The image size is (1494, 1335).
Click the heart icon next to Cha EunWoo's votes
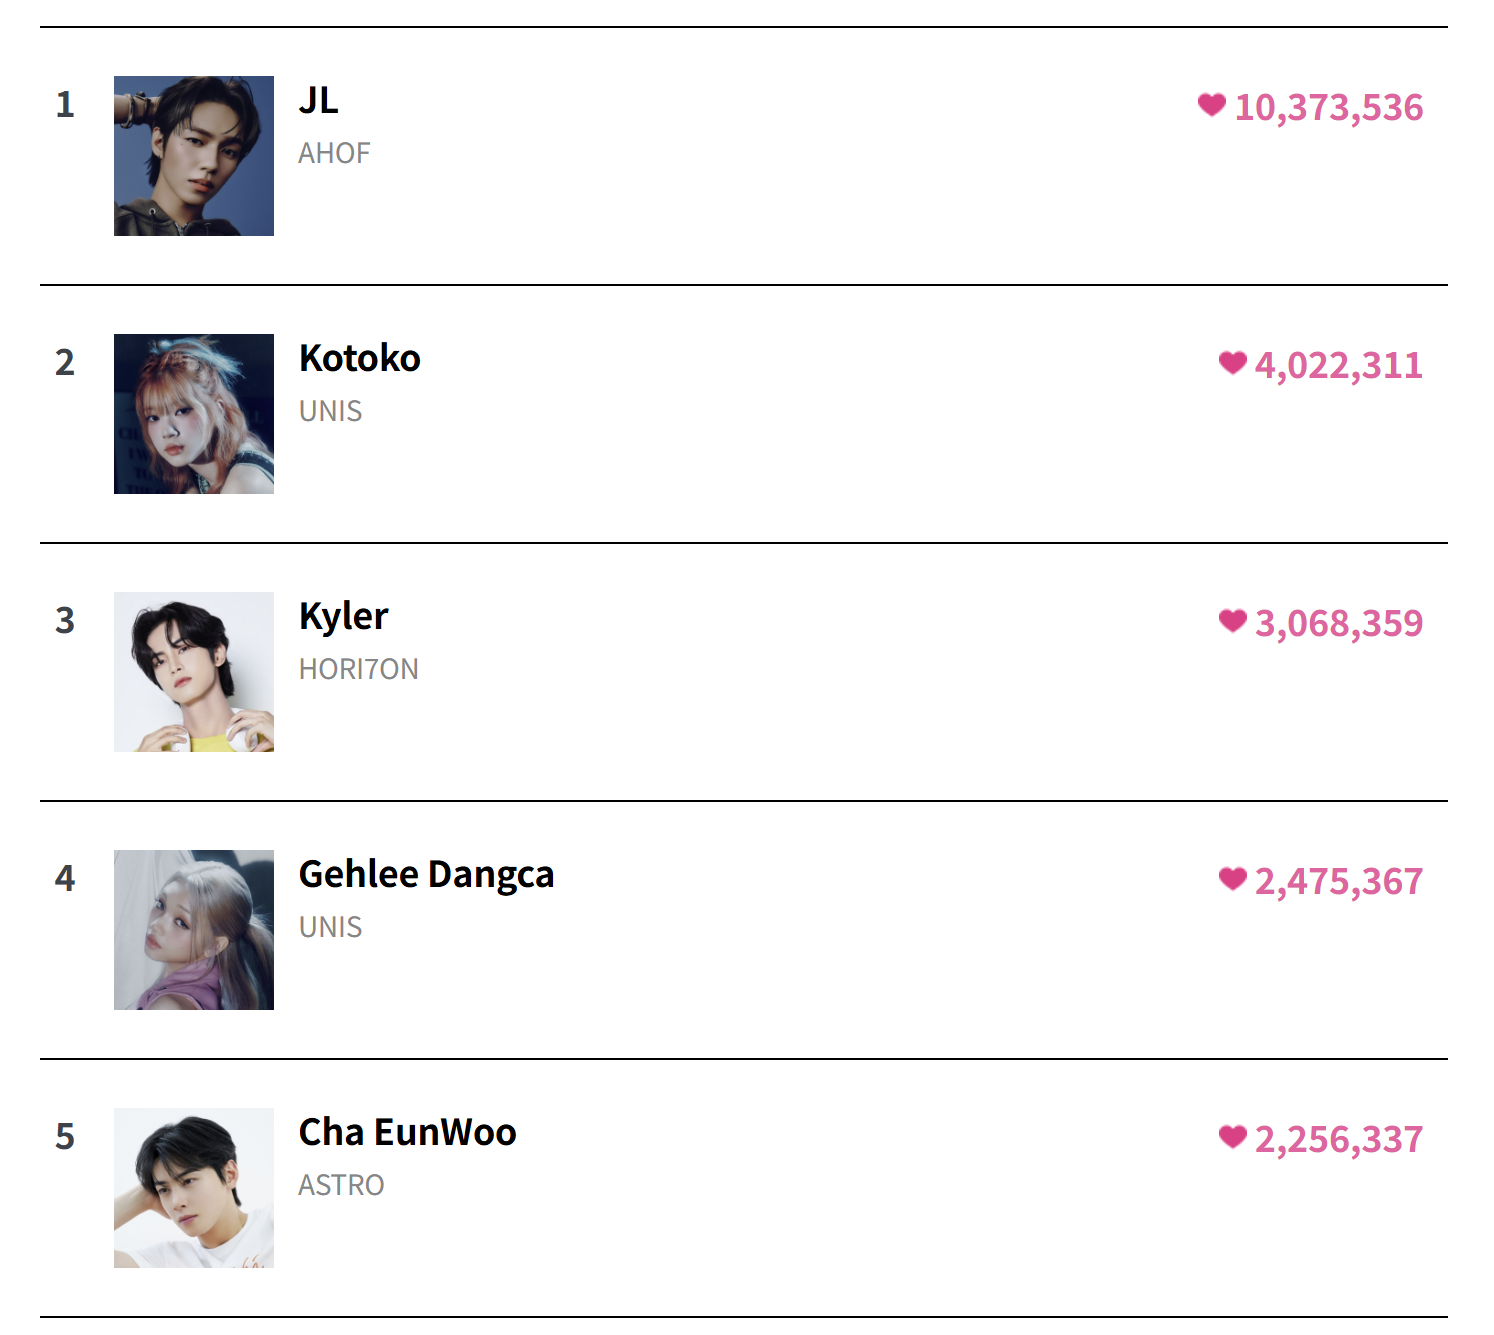tap(1232, 1137)
